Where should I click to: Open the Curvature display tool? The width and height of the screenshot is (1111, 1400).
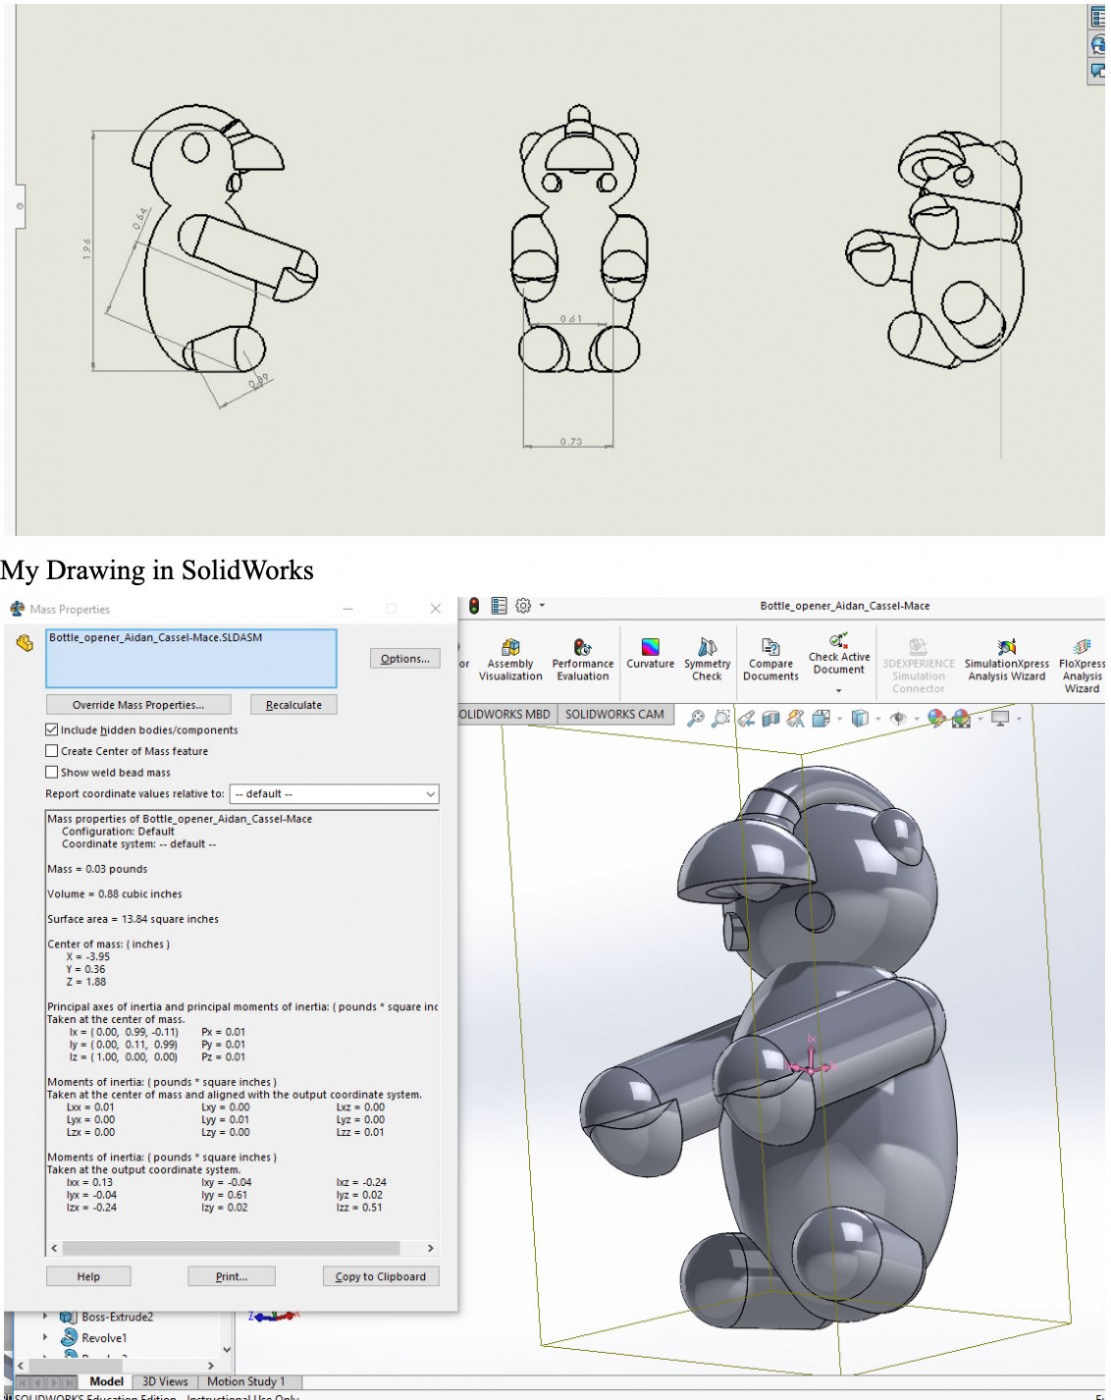650,655
